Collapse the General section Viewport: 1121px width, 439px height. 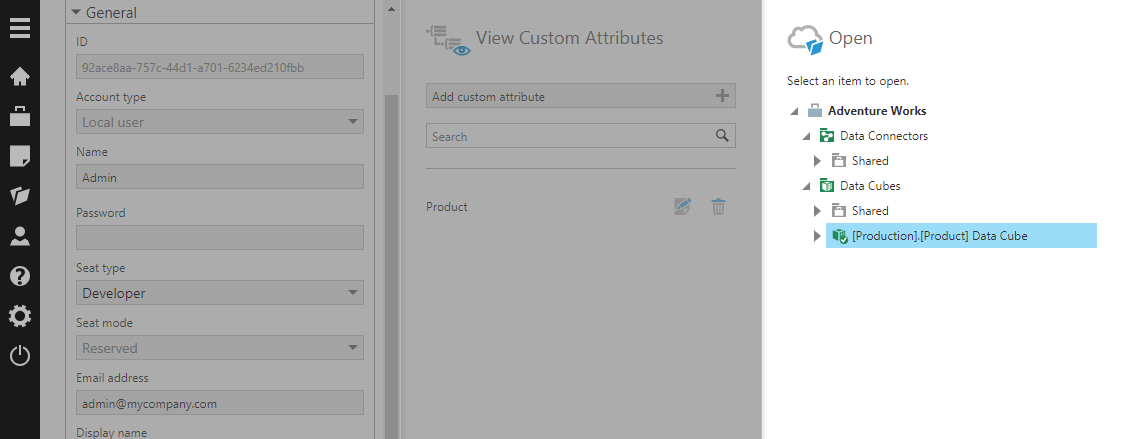point(76,13)
